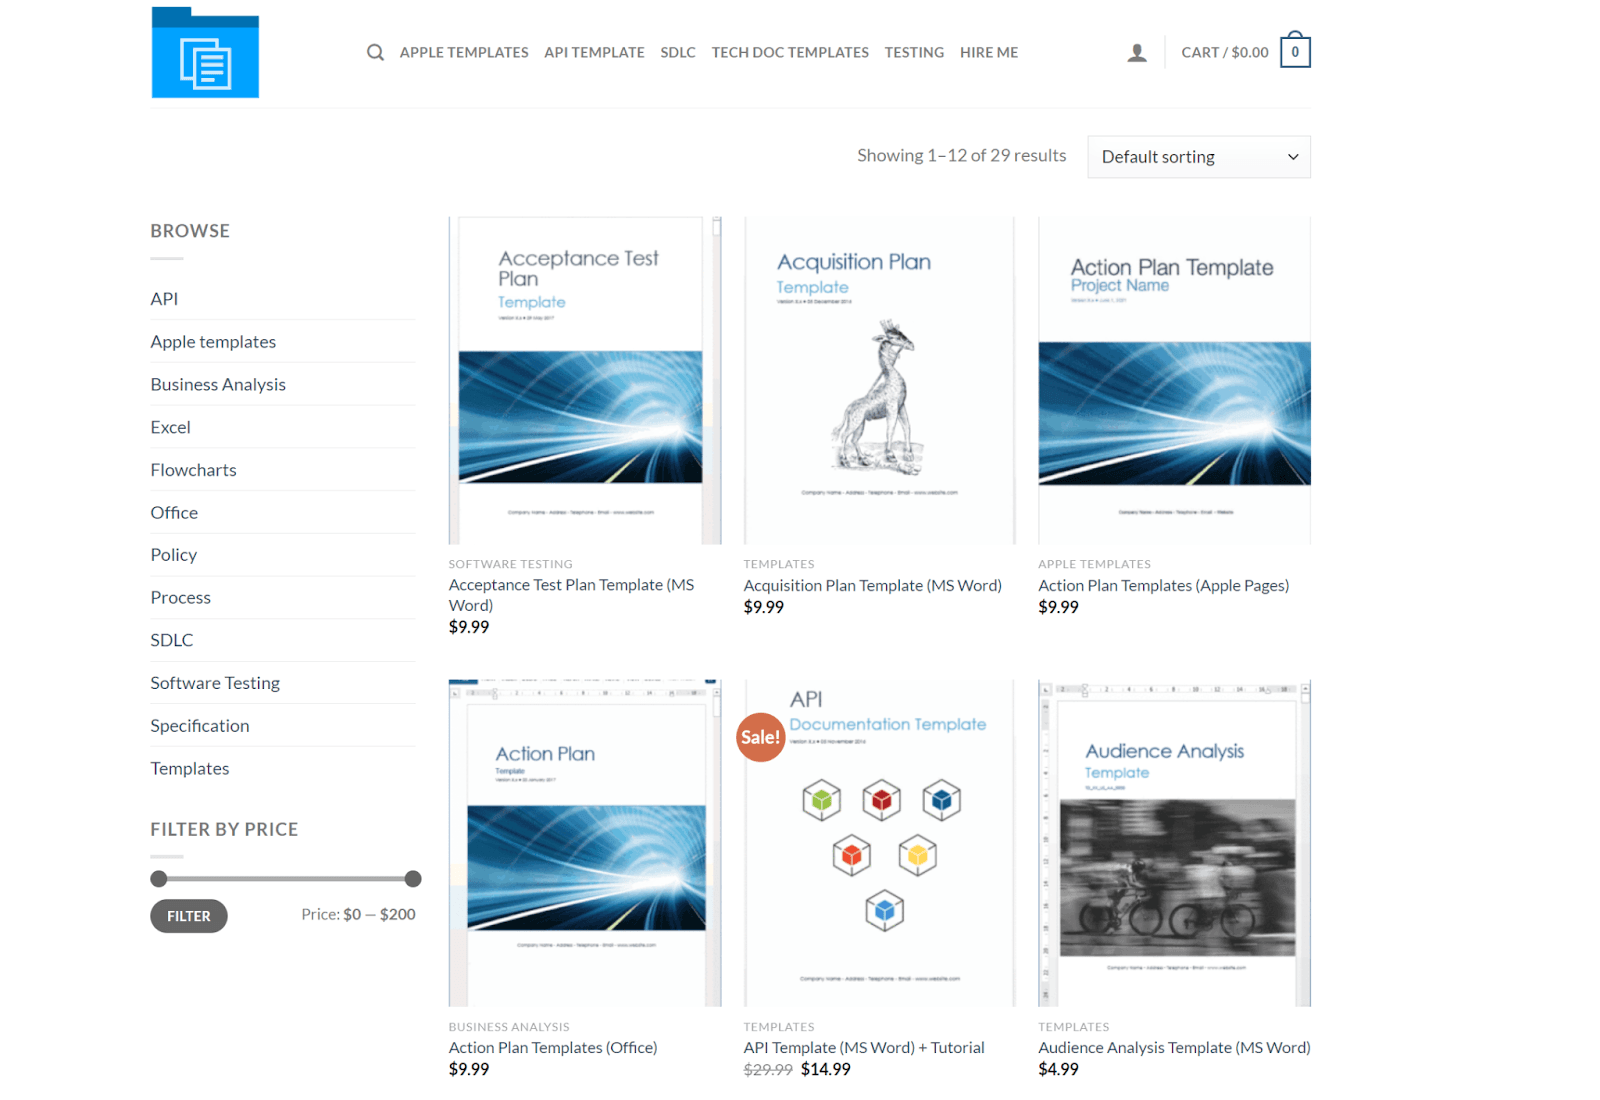
Task: Open the Default sorting dropdown
Action: pyautogui.click(x=1198, y=157)
